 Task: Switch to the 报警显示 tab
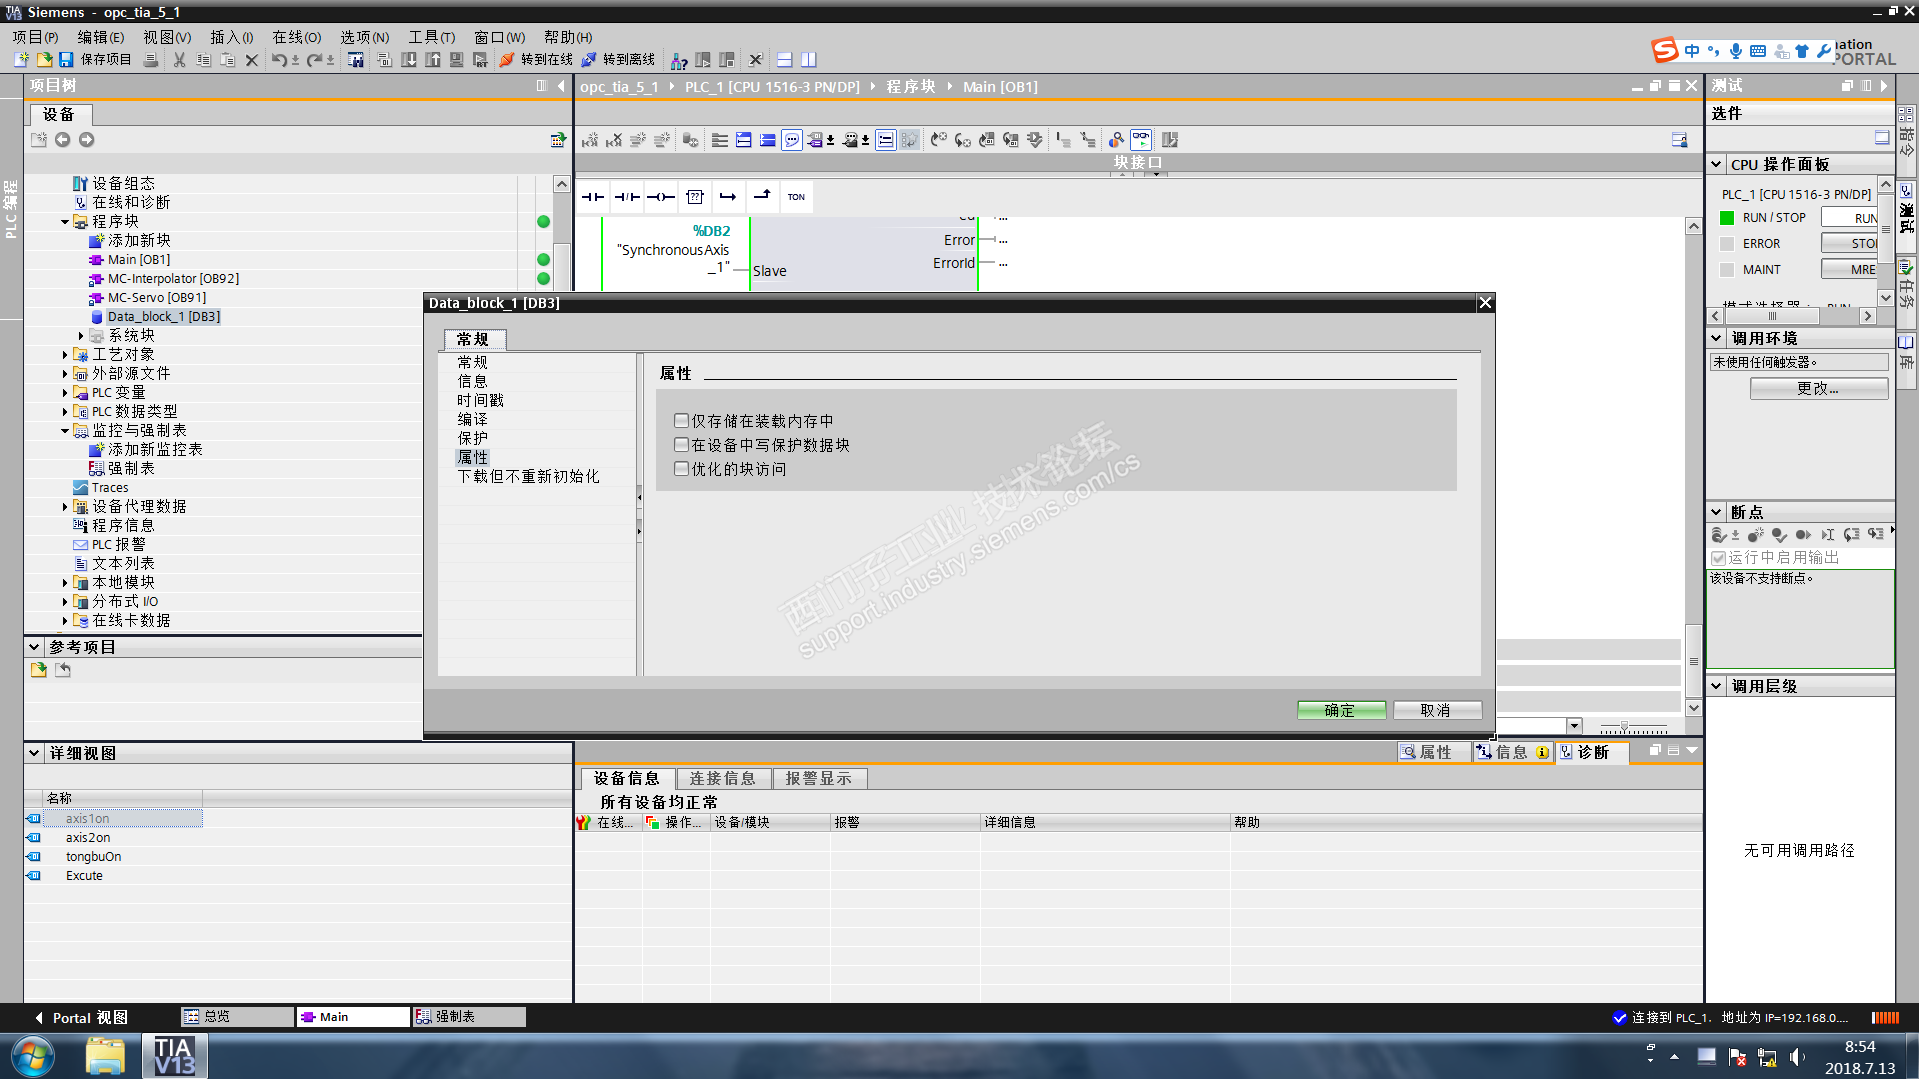point(818,778)
